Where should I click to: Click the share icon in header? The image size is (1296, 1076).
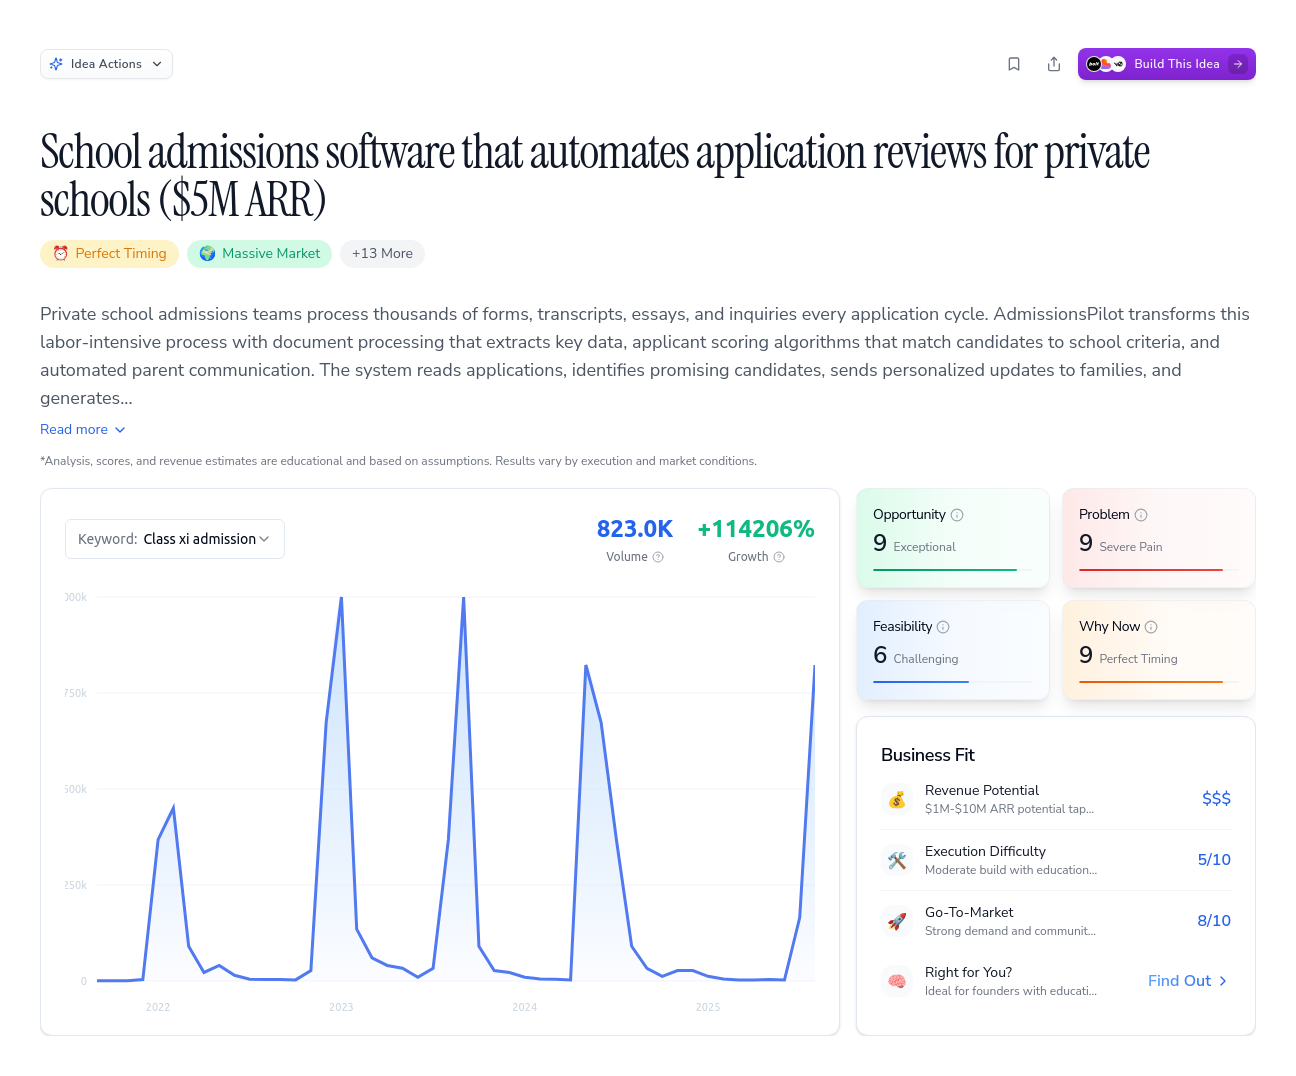(x=1054, y=64)
